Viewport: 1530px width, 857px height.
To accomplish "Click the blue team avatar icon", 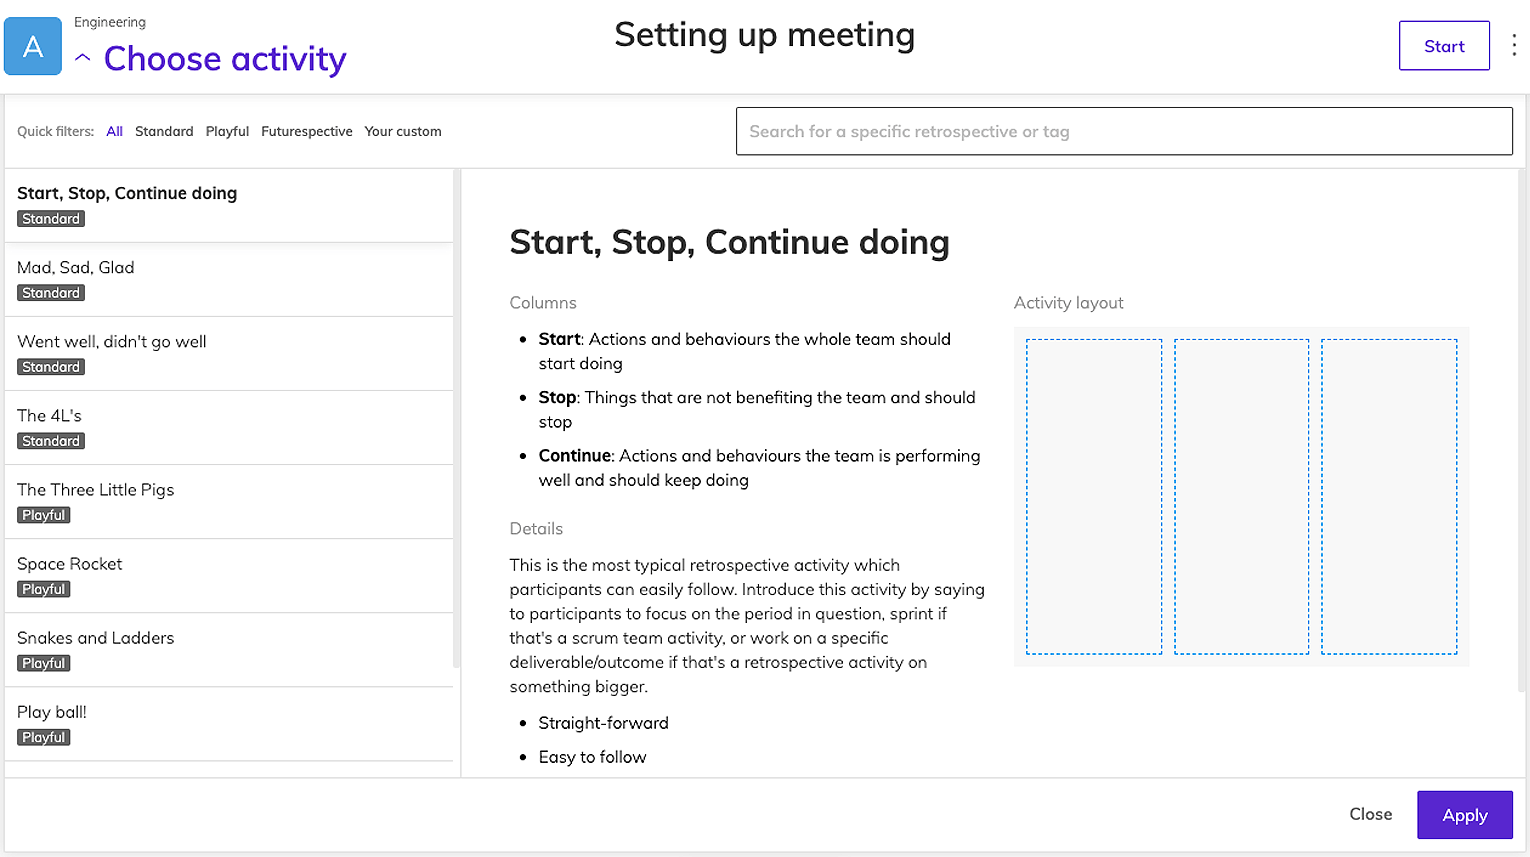I will coord(33,46).
